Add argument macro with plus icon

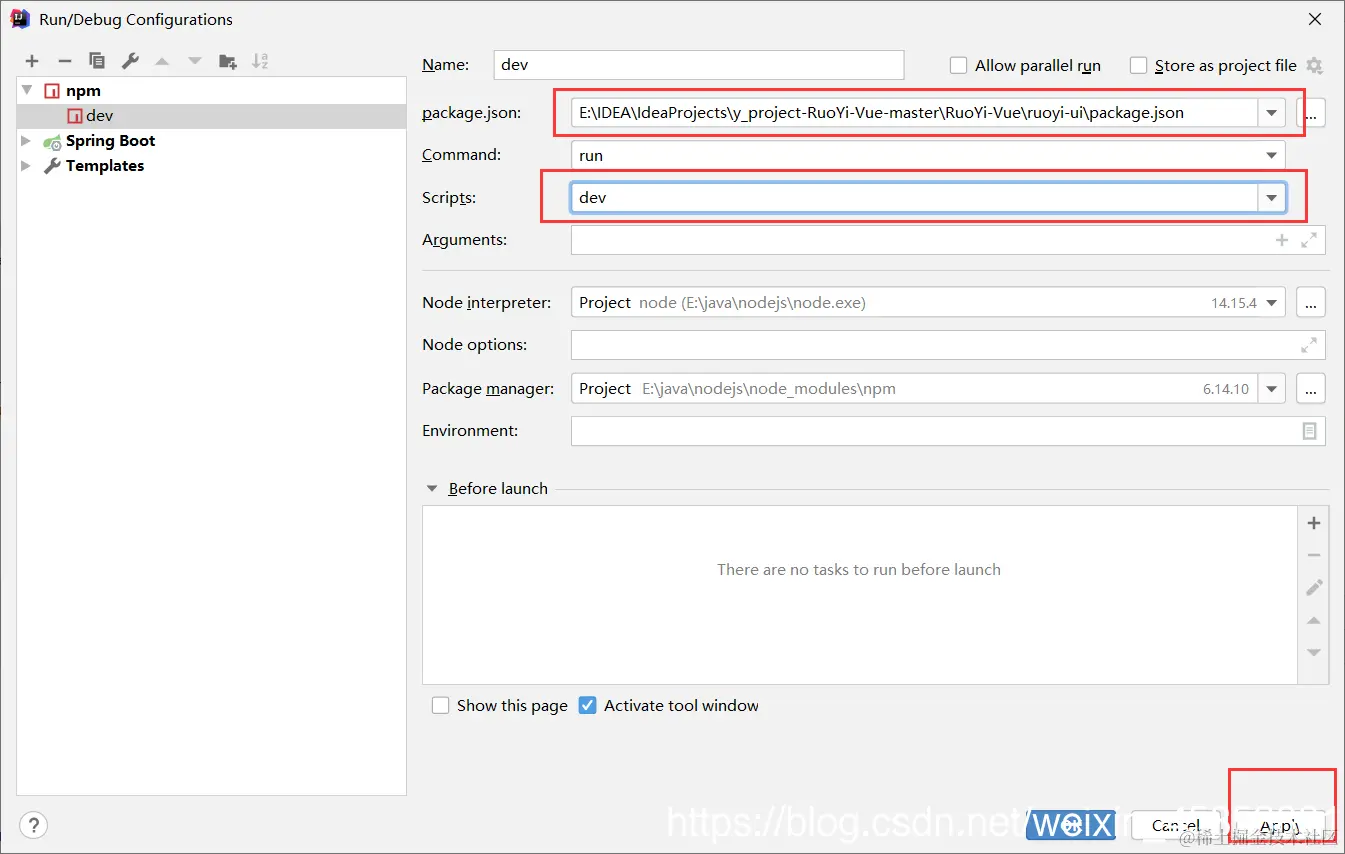click(1282, 240)
